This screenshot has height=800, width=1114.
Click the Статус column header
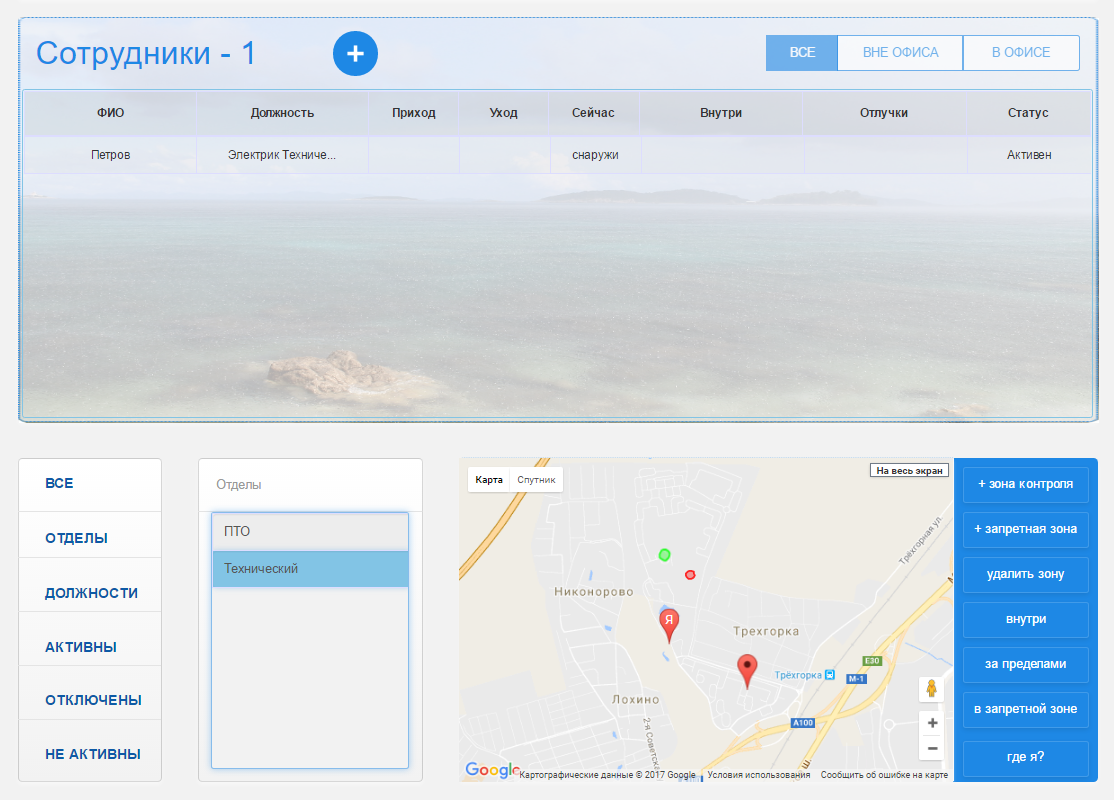click(1028, 113)
